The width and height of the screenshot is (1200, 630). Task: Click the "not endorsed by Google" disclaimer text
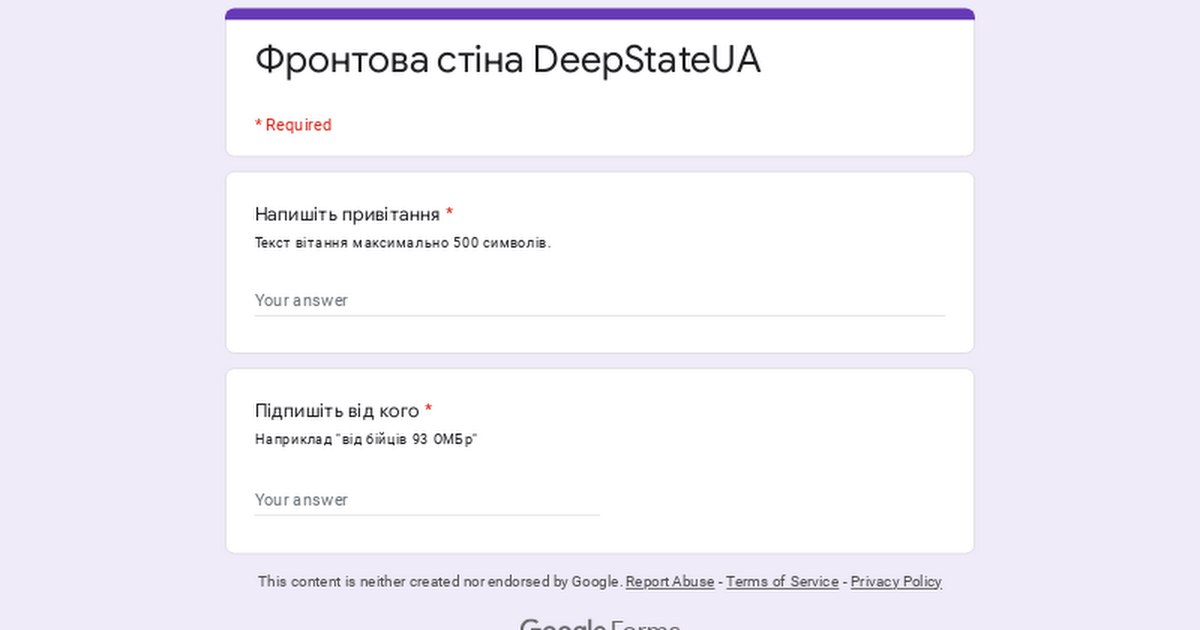[440, 582]
